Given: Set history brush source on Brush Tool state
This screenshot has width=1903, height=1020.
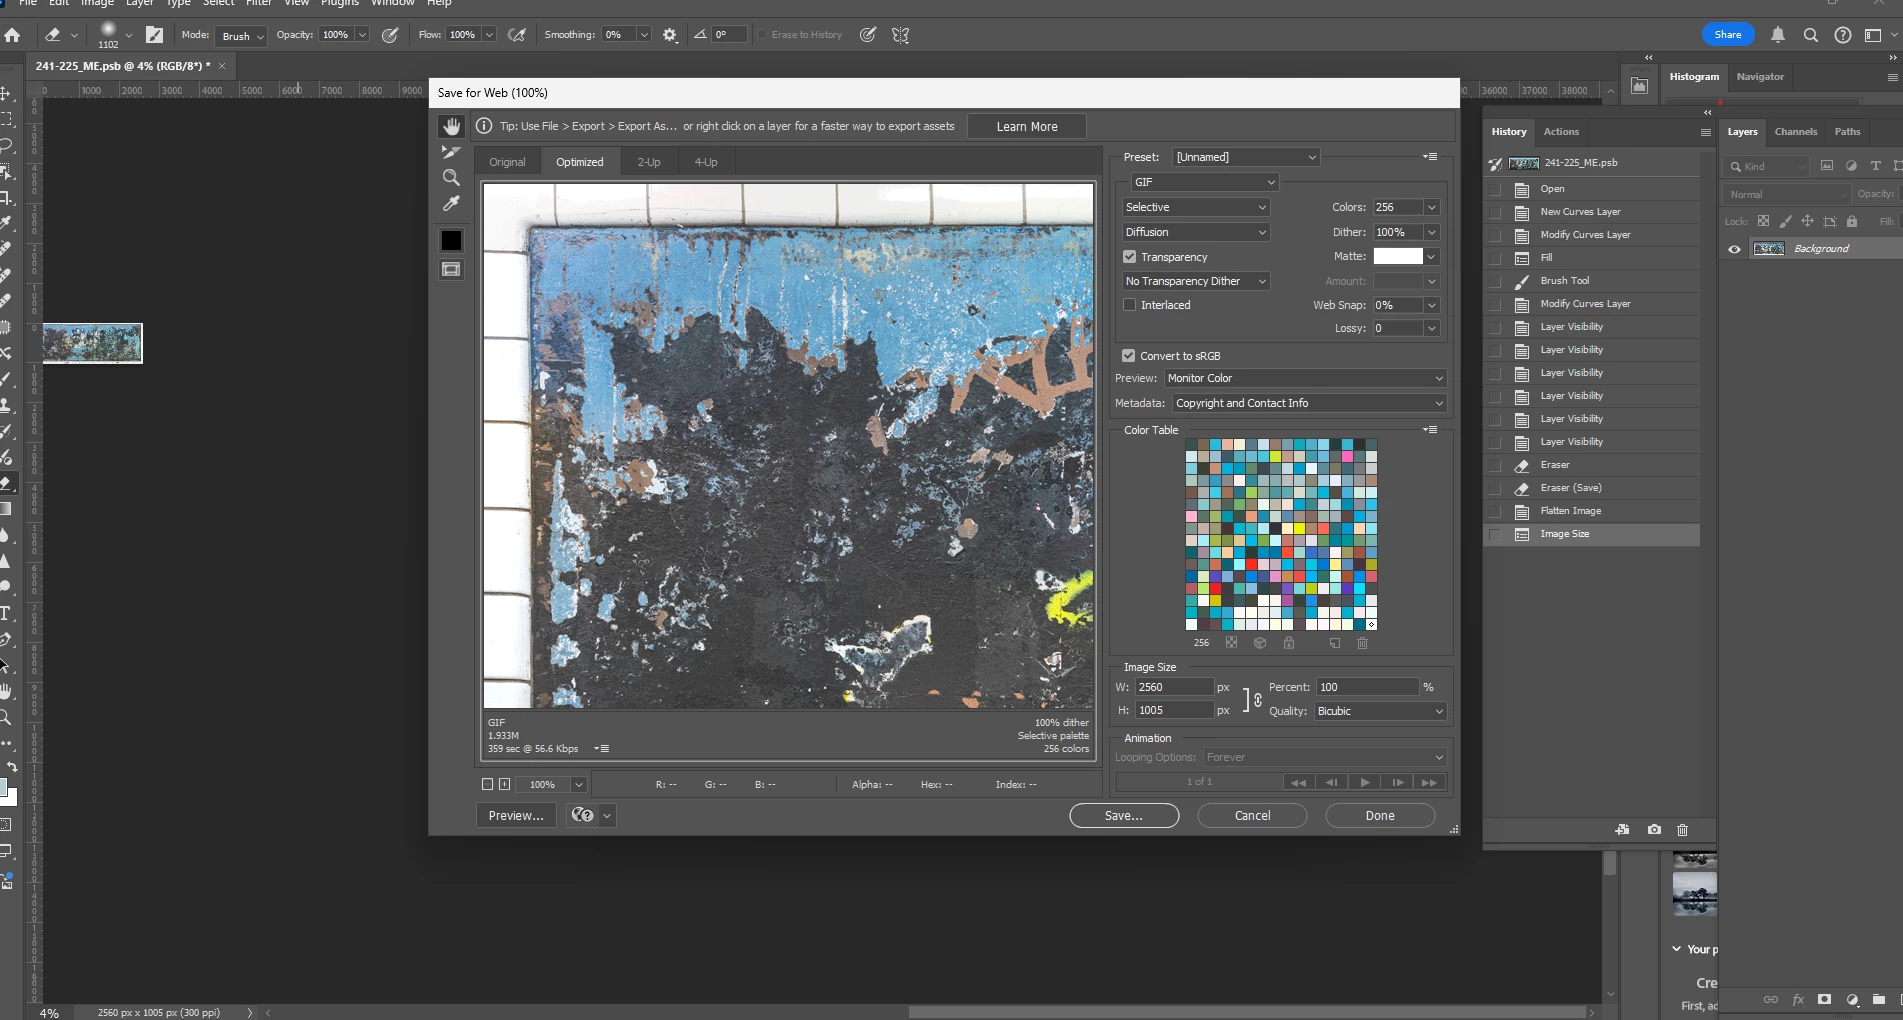Looking at the screenshot, I should pos(1495,281).
